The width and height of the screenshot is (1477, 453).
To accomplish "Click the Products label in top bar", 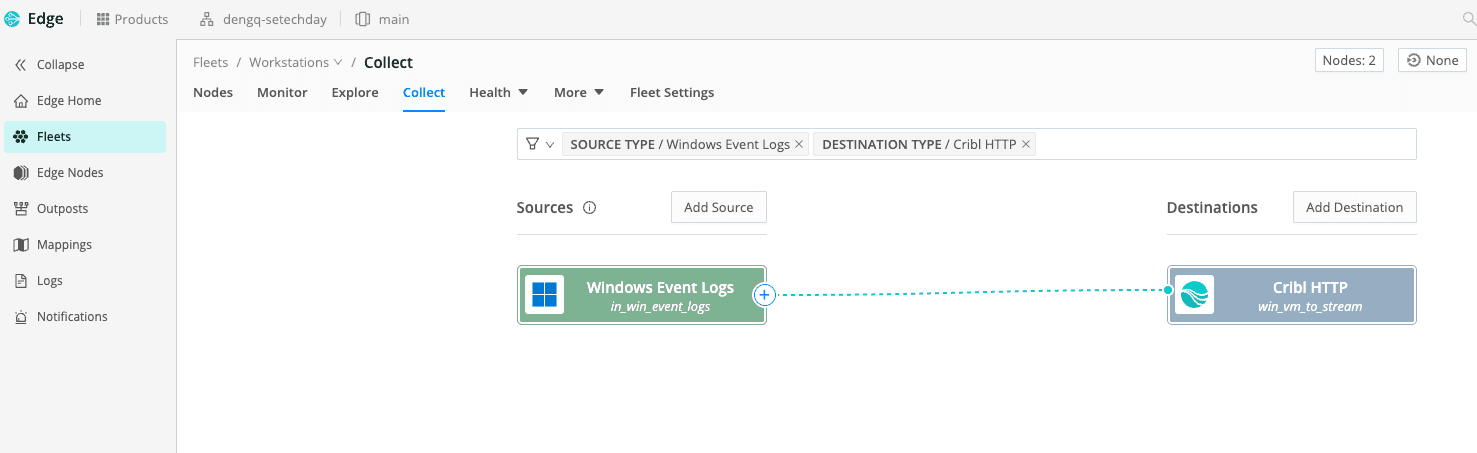I will pos(141,19).
